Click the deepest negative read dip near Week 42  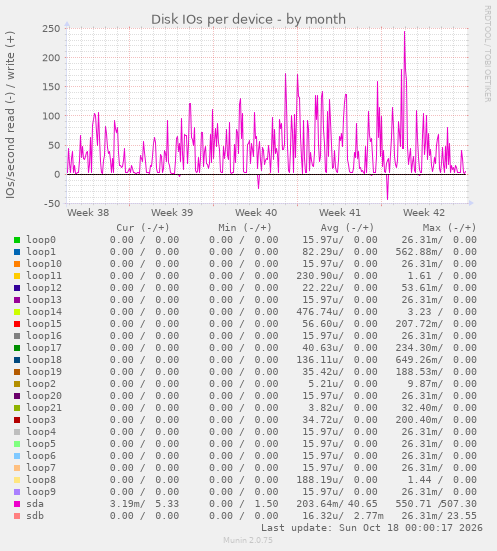coord(387,199)
